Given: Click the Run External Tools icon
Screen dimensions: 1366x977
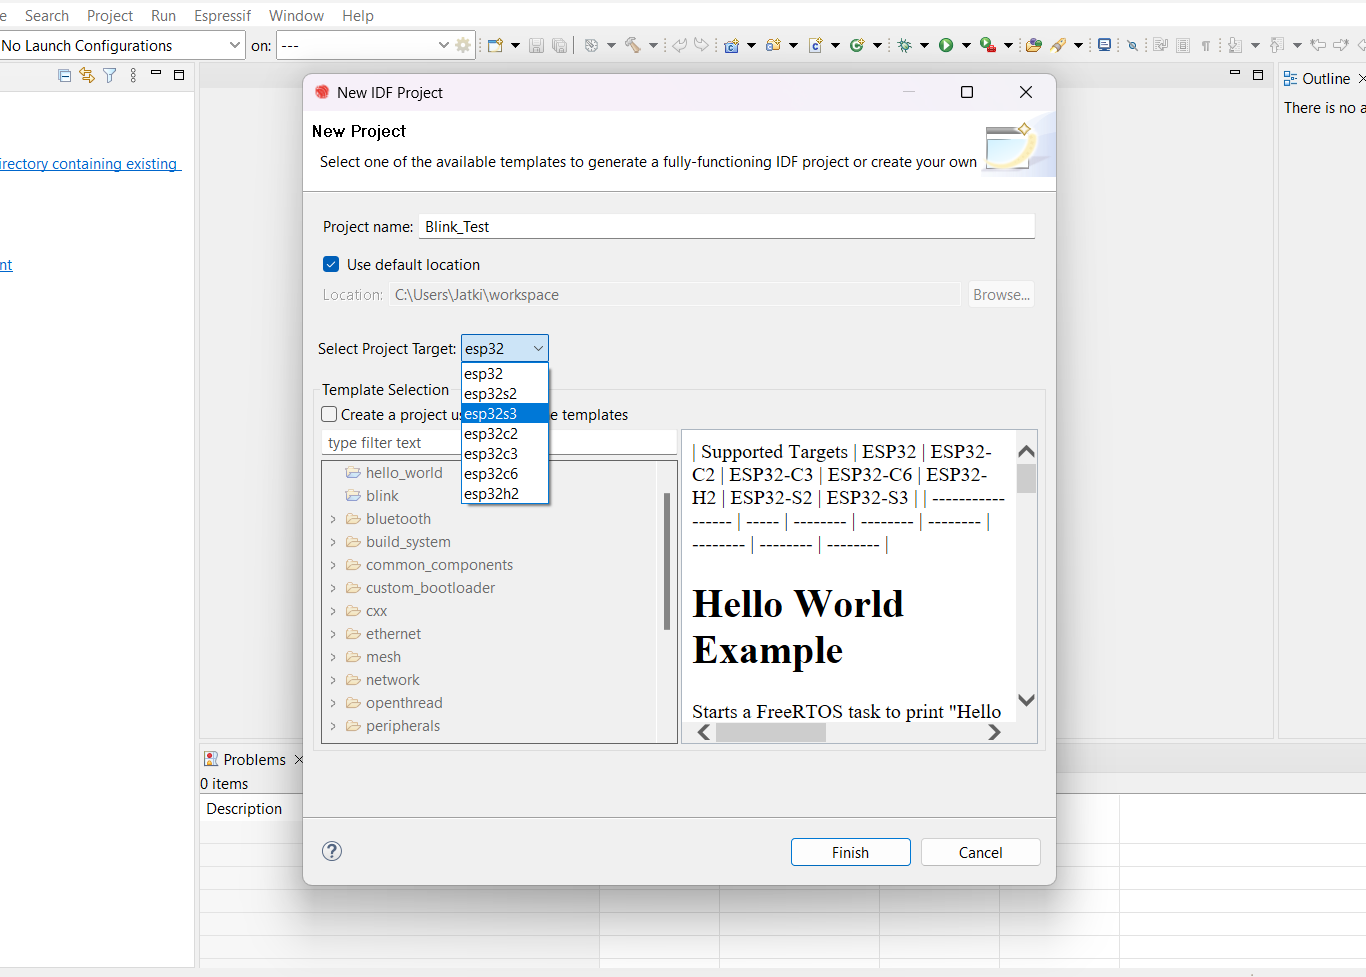Looking at the screenshot, I should click(x=988, y=45).
